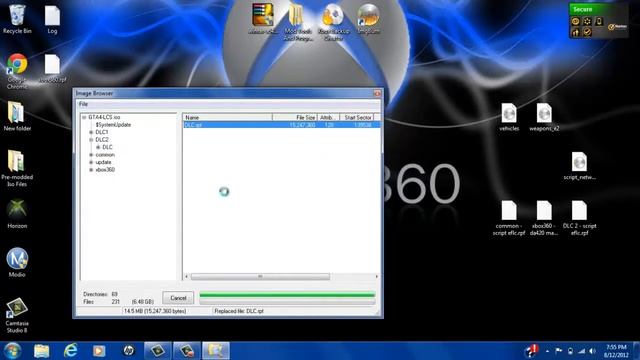
Task: Cancel the file replace operation
Action: pyautogui.click(x=178, y=298)
